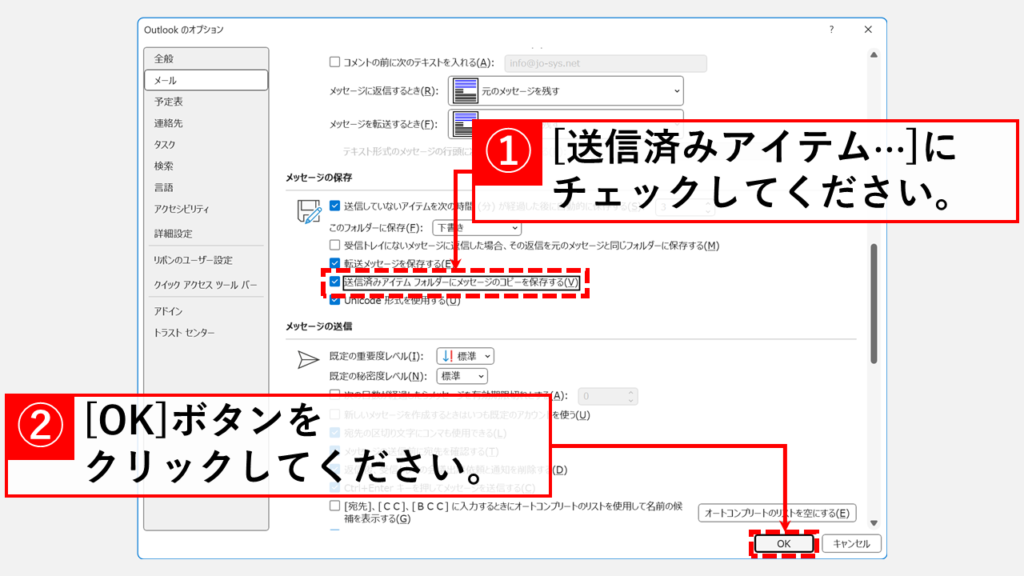Open タスク options category
The width and height of the screenshot is (1024, 576).
pyautogui.click(x=206, y=145)
